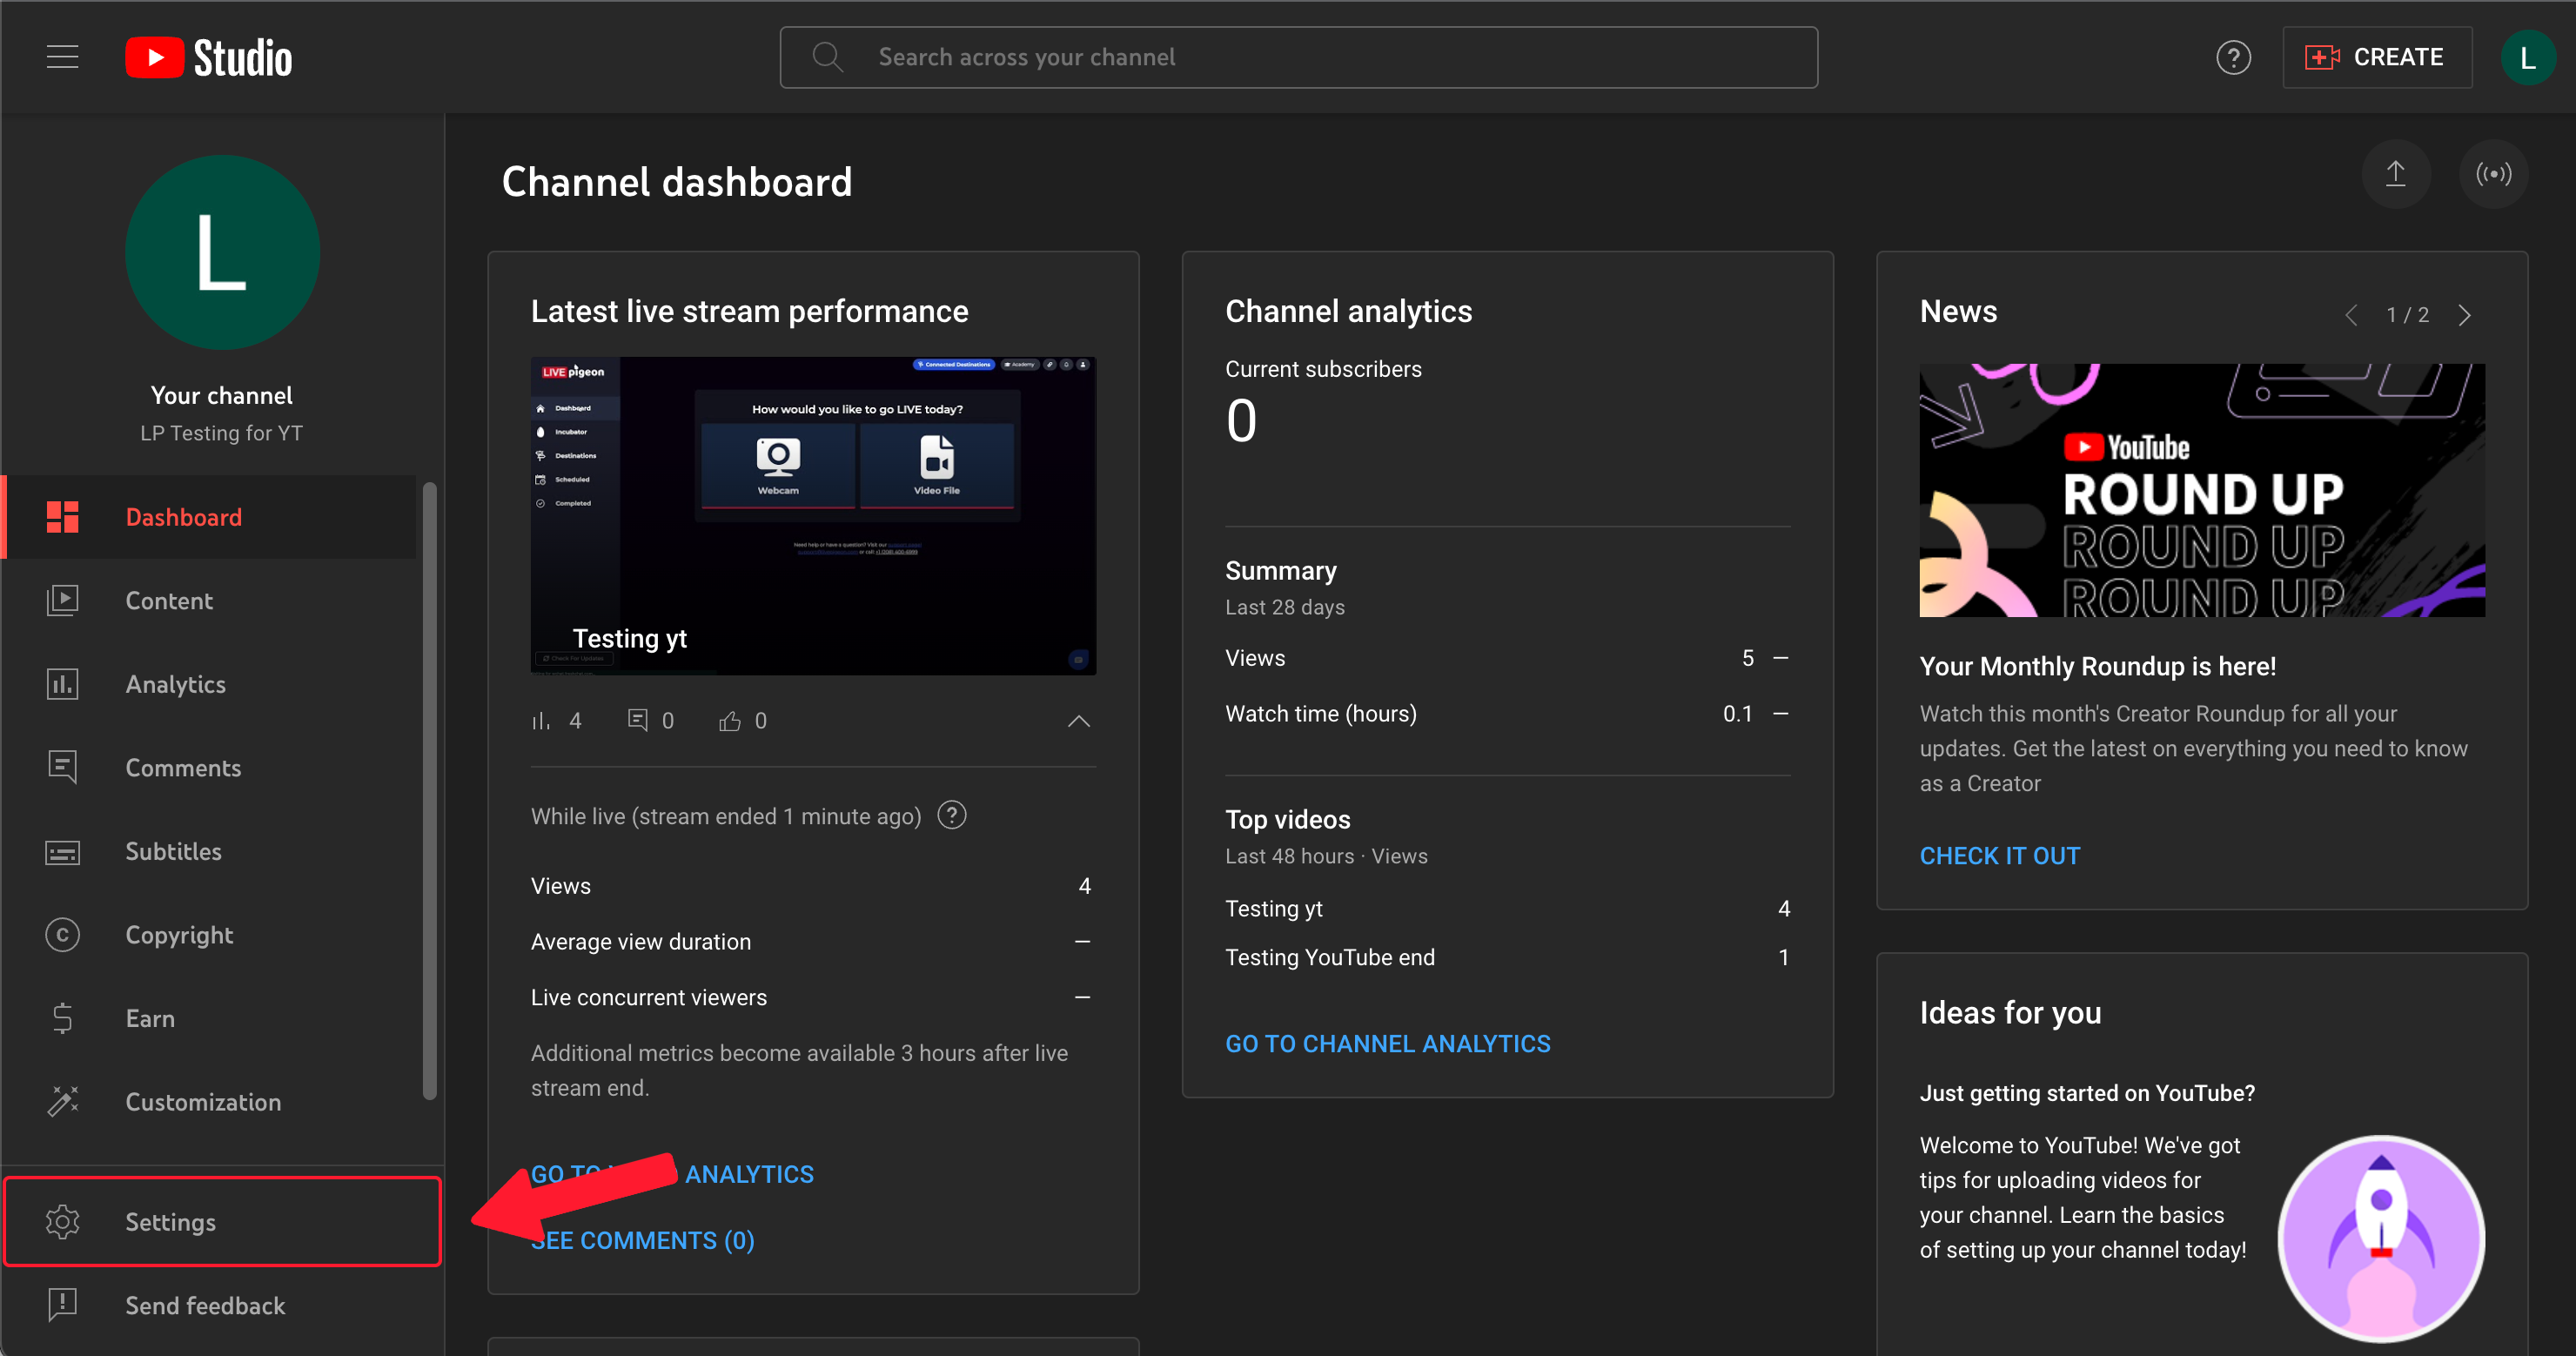Click the help icon beside While live

(x=952, y=816)
